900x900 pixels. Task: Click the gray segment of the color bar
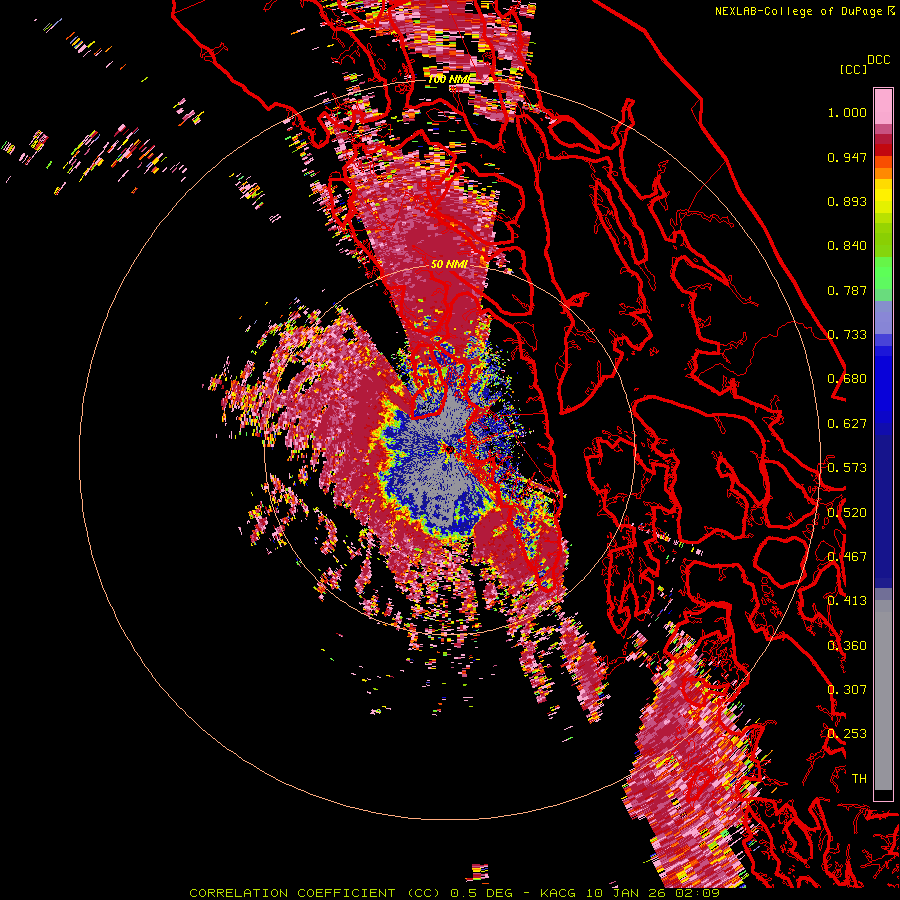[883, 695]
